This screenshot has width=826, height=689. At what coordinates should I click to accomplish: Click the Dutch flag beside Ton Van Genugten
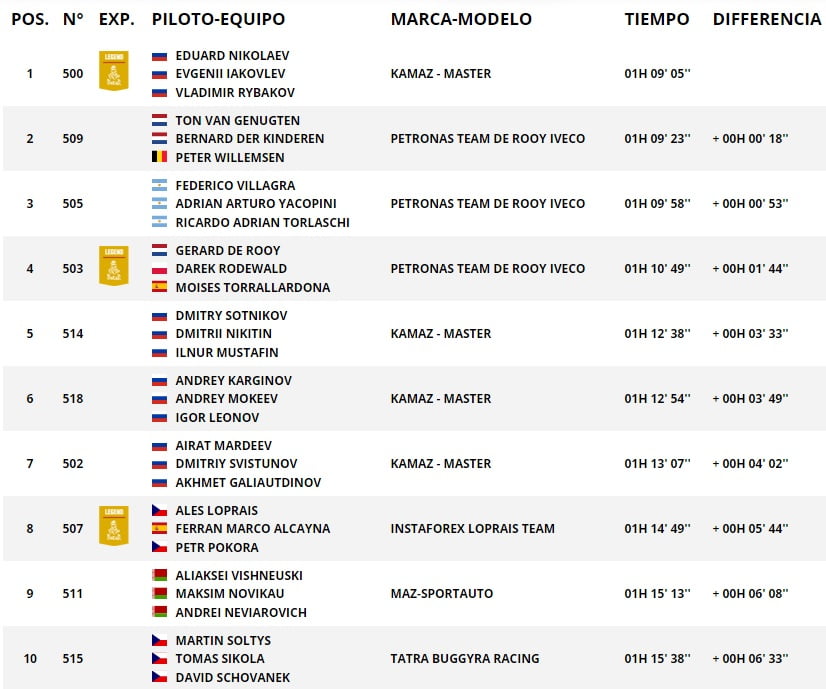click(x=160, y=120)
